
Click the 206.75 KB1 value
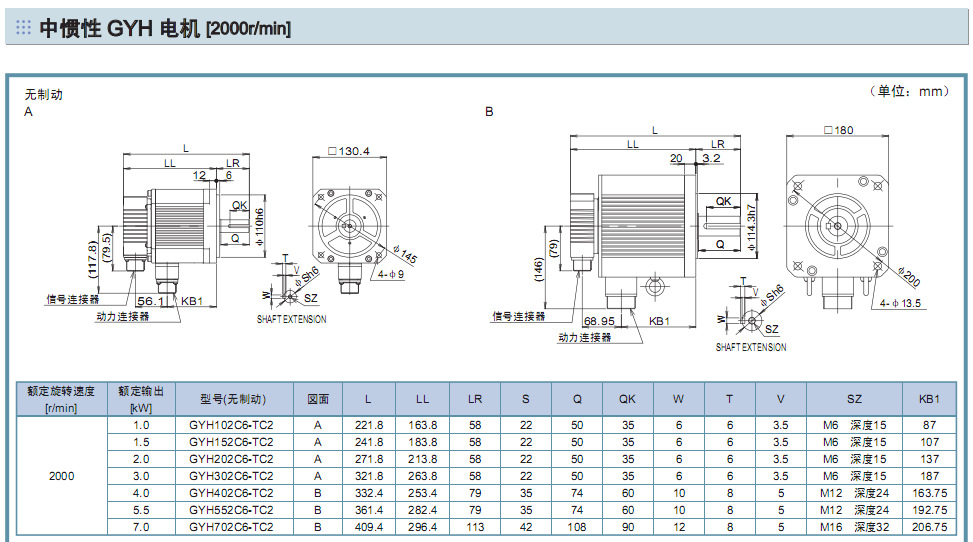929,527
